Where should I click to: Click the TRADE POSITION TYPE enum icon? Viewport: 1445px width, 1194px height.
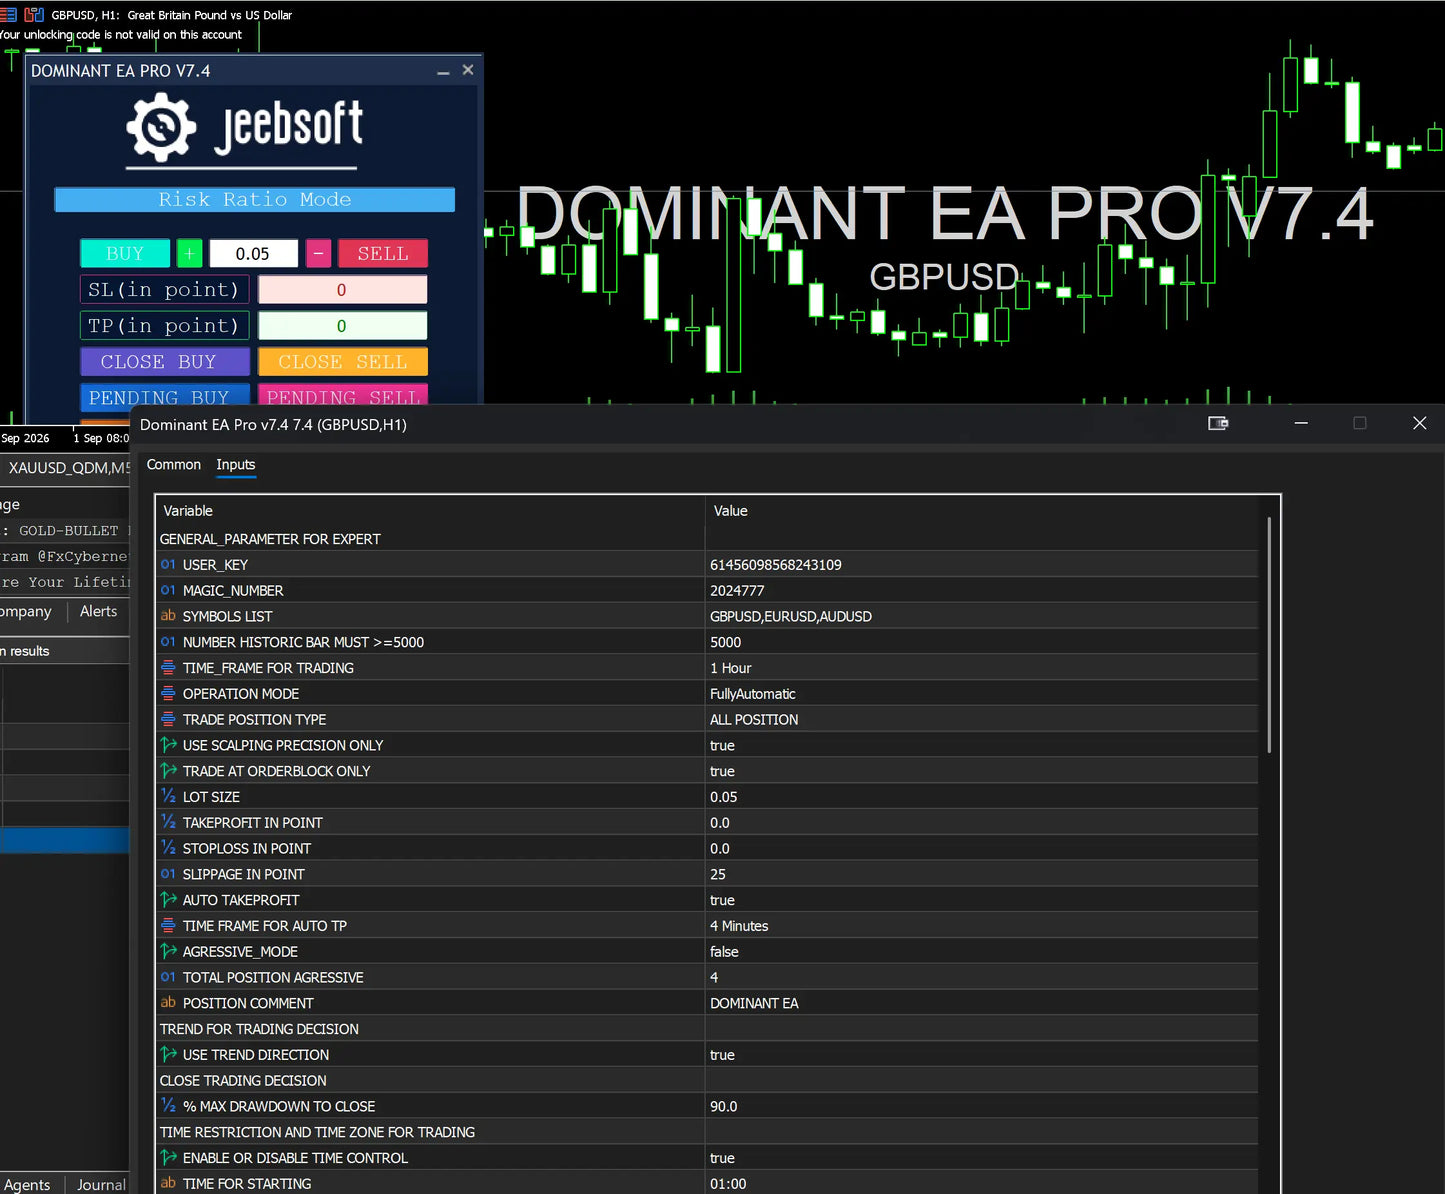click(x=168, y=719)
